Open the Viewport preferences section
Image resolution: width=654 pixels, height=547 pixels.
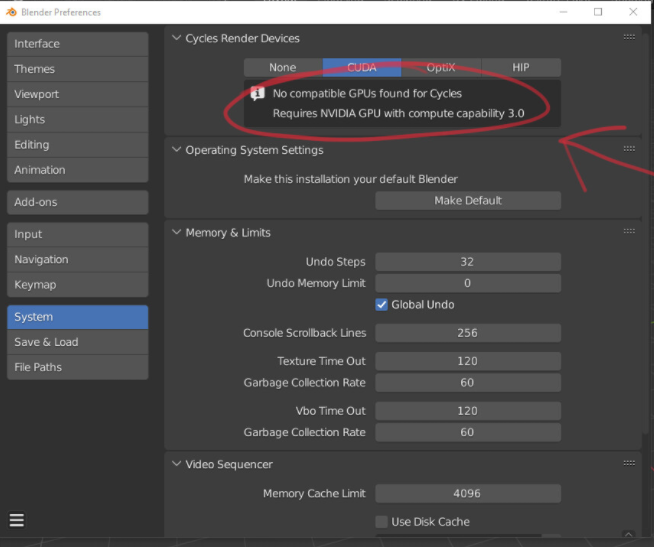tap(78, 94)
